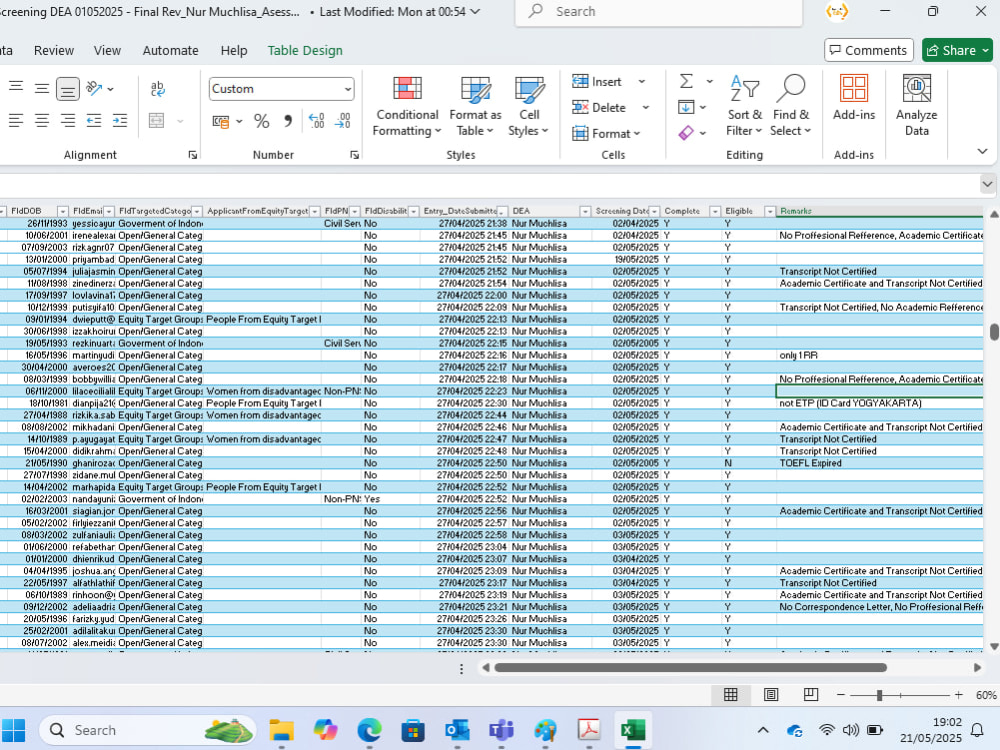Open Alignment settings dialog launcher
The image size is (1000, 750).
[x=193, y=155]
